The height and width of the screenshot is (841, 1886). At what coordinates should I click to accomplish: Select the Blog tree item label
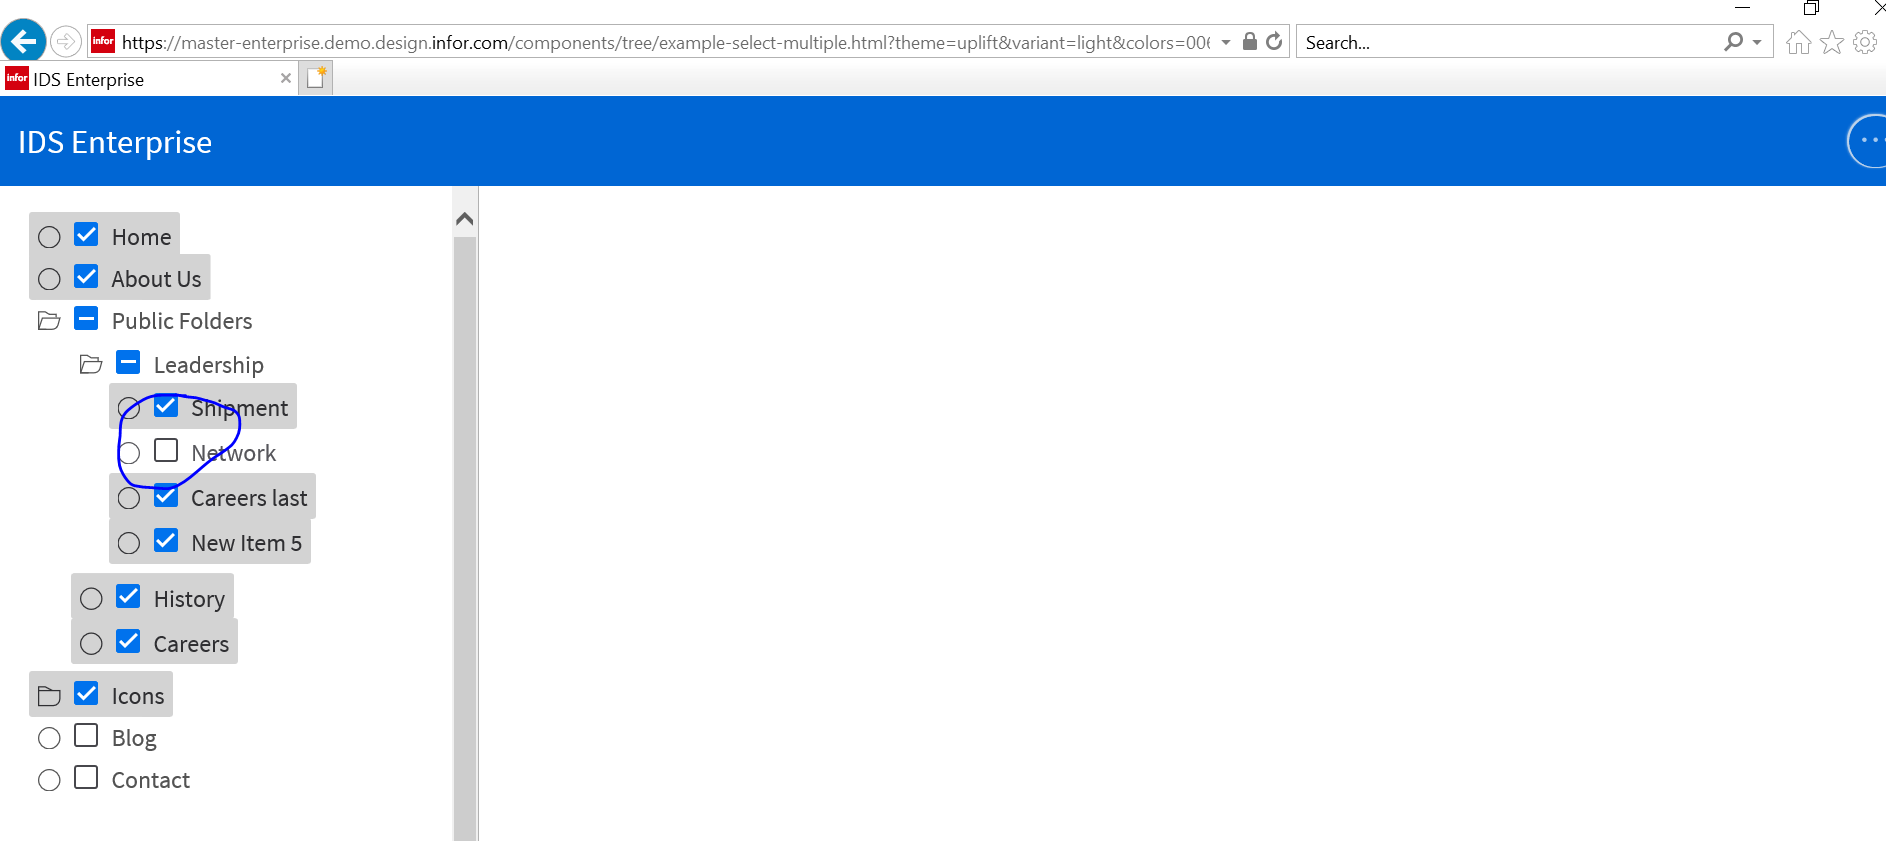[134, 738]
